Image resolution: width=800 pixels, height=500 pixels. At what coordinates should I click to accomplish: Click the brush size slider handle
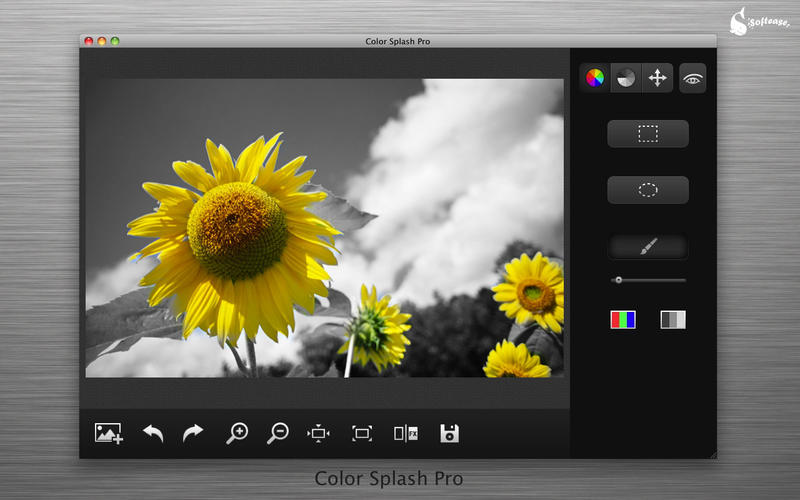pyautogui.click(x=619, y=280)
